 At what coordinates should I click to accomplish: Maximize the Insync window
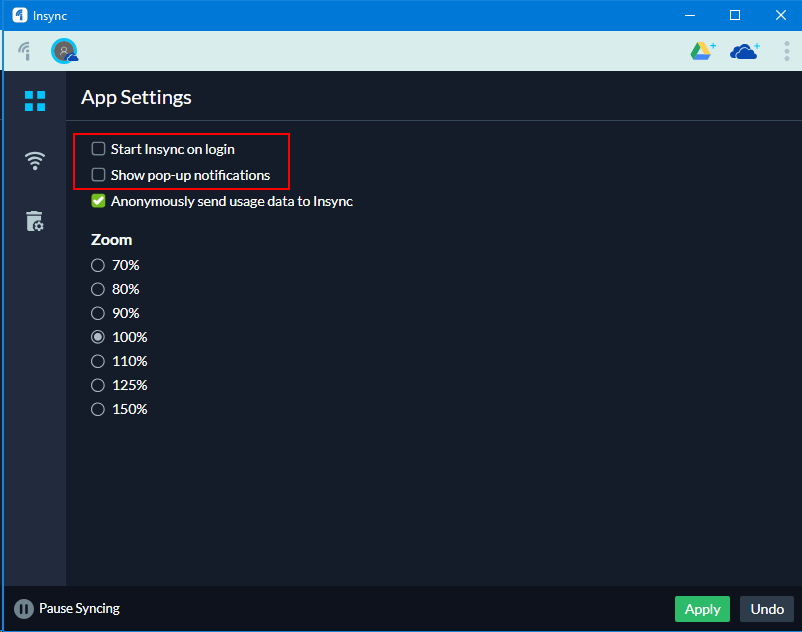[735, 15]
